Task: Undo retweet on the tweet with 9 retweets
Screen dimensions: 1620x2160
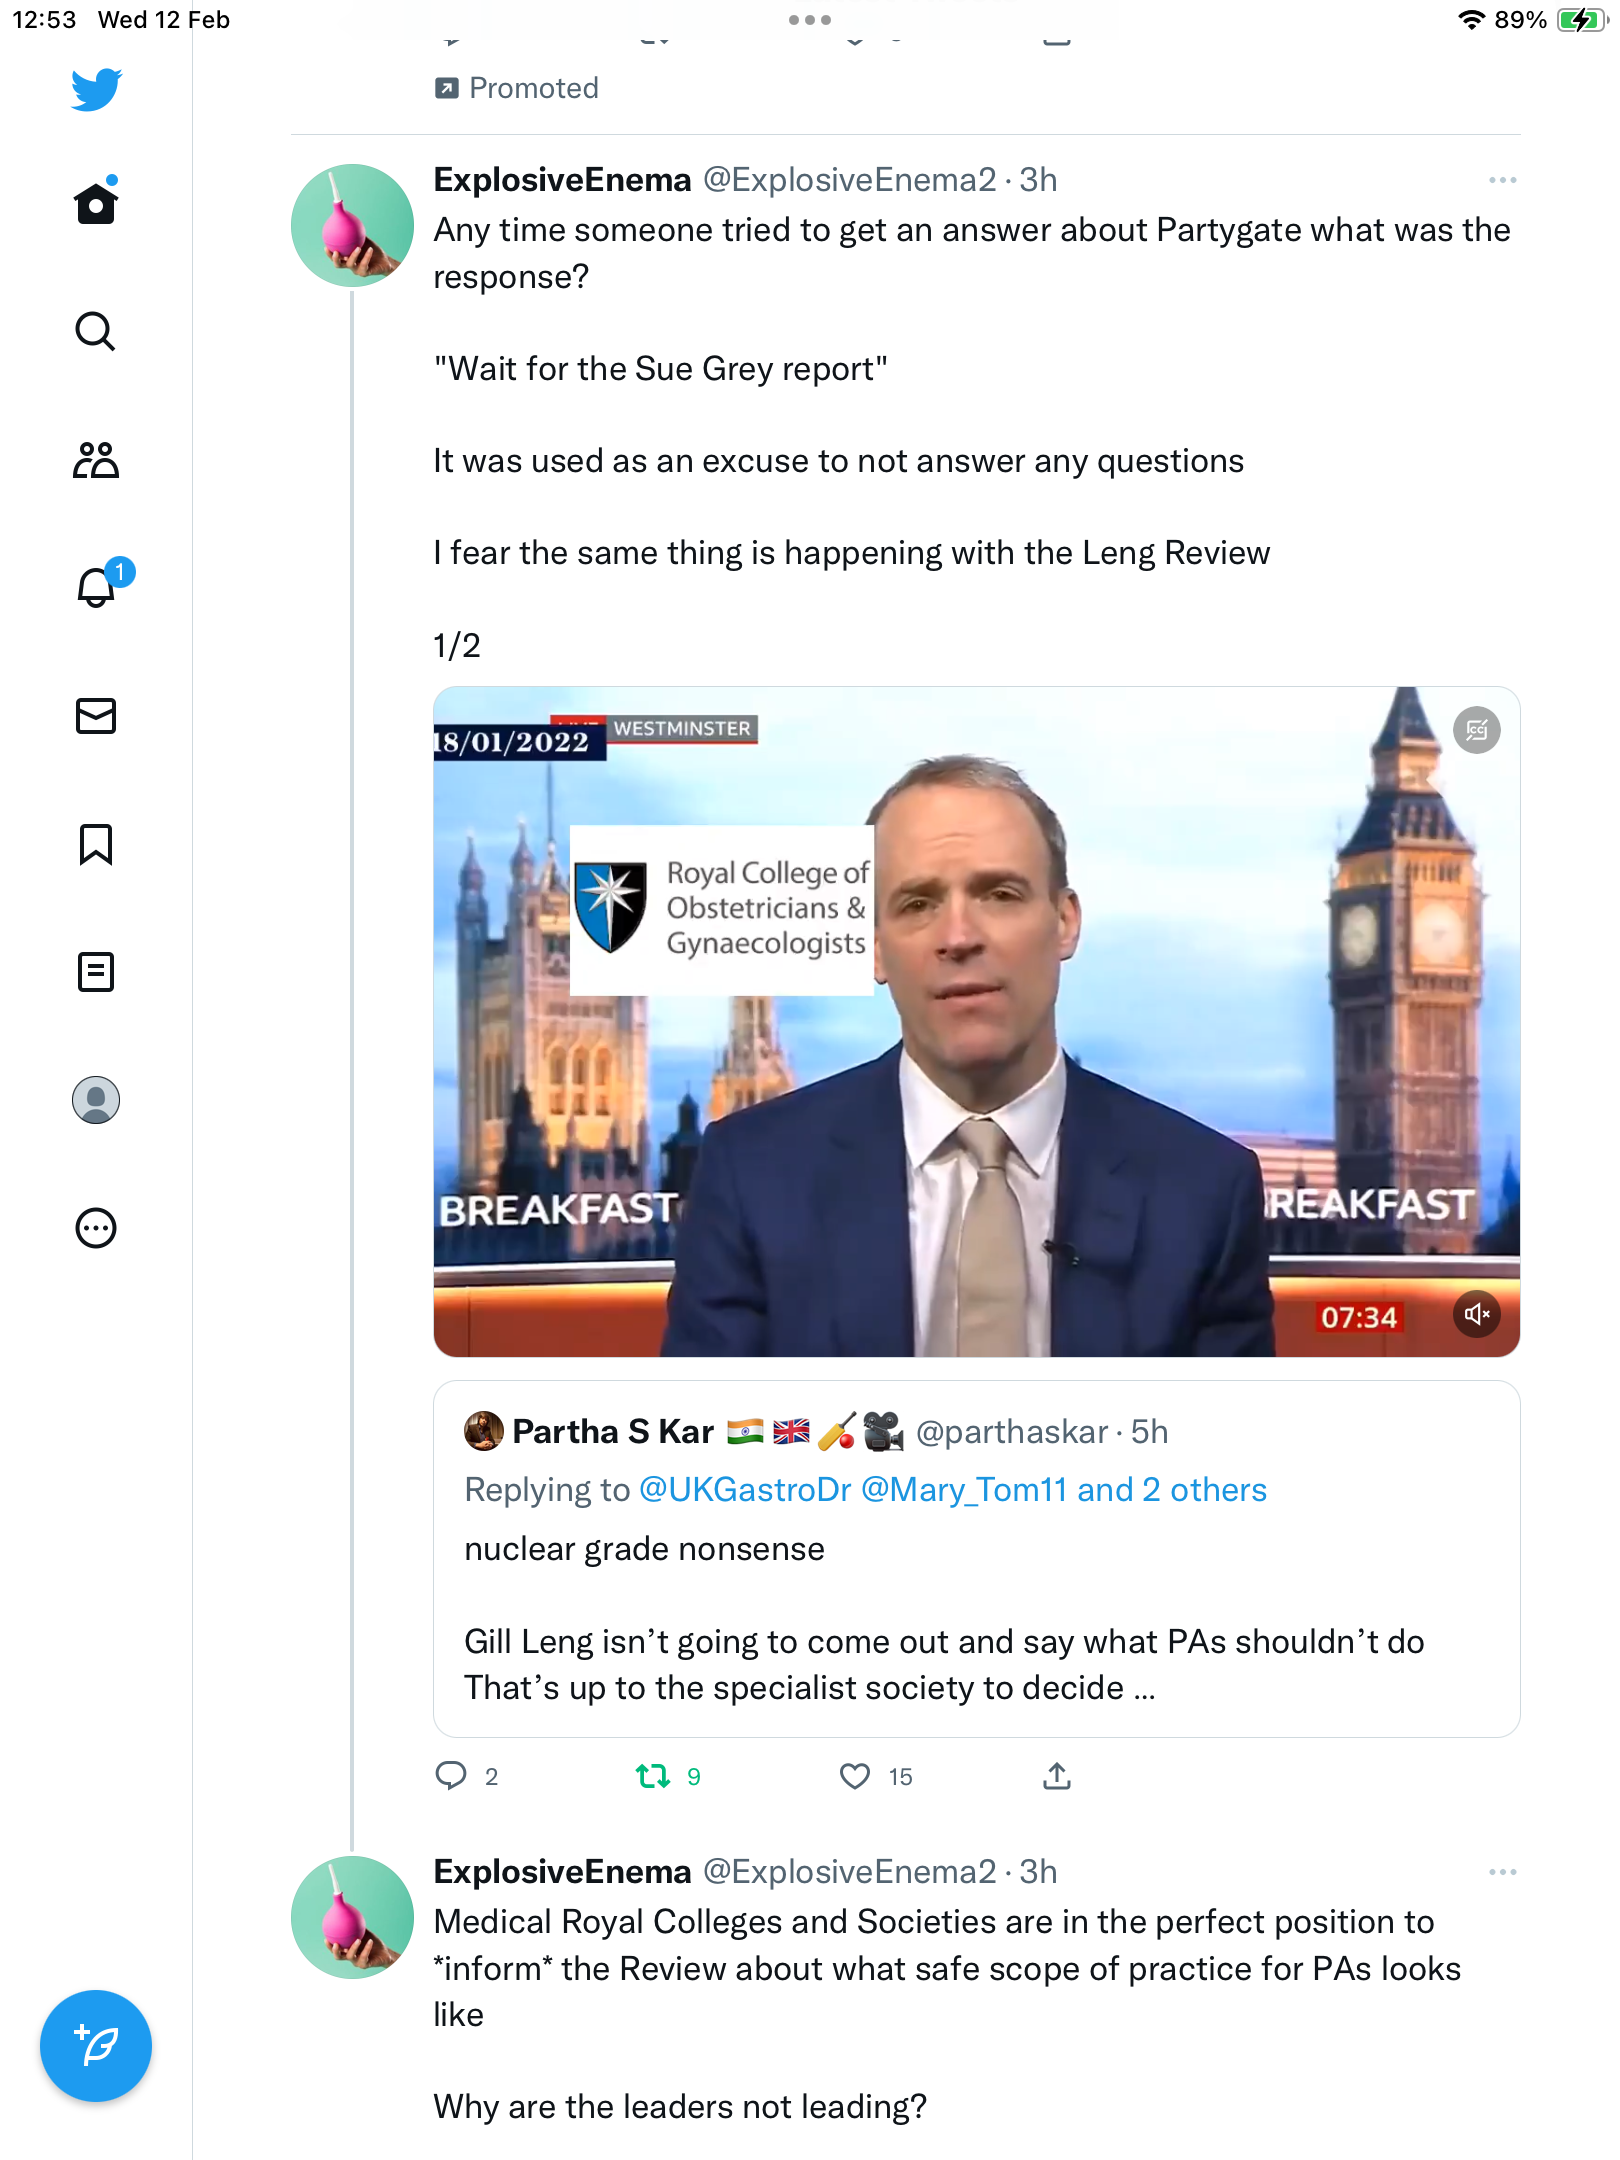Action: 653,1776
